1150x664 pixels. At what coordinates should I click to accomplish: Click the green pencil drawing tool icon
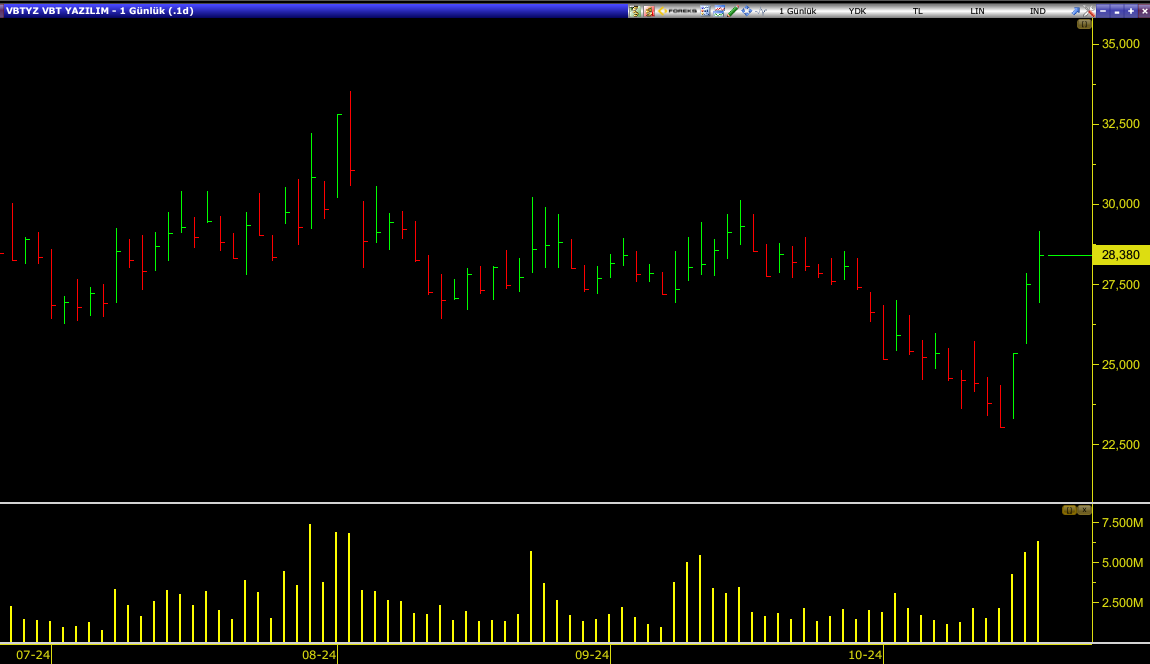pyautogui.click(x=733, y=11)
